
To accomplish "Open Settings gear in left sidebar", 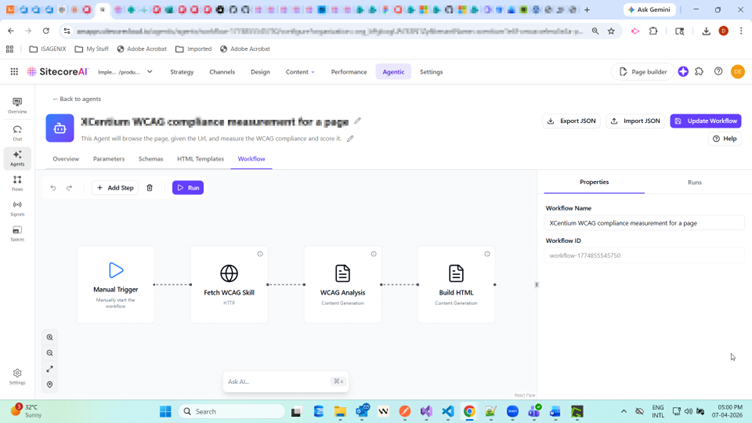I will coord(17,376).
